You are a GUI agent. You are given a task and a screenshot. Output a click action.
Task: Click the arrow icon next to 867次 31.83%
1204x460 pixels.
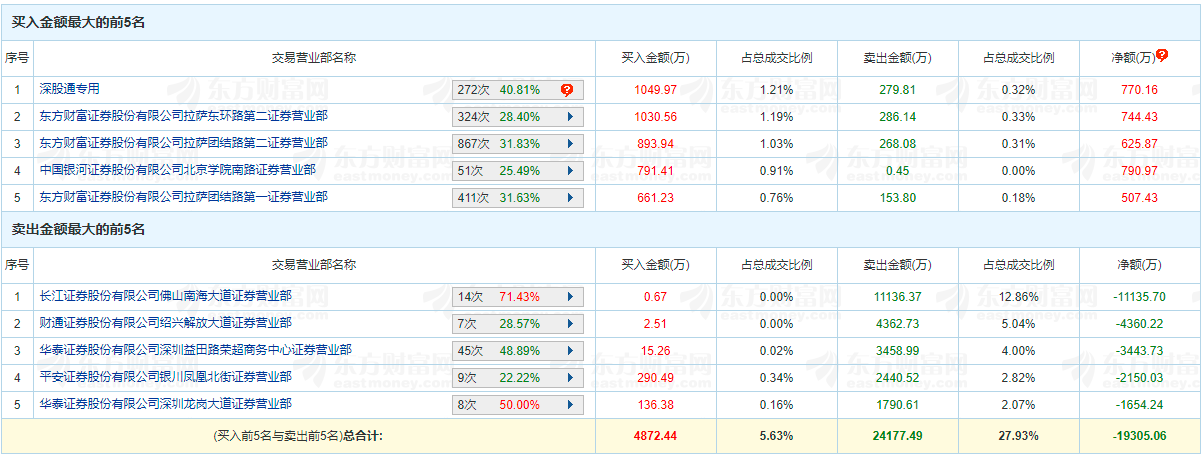click(x=569, y=144)
